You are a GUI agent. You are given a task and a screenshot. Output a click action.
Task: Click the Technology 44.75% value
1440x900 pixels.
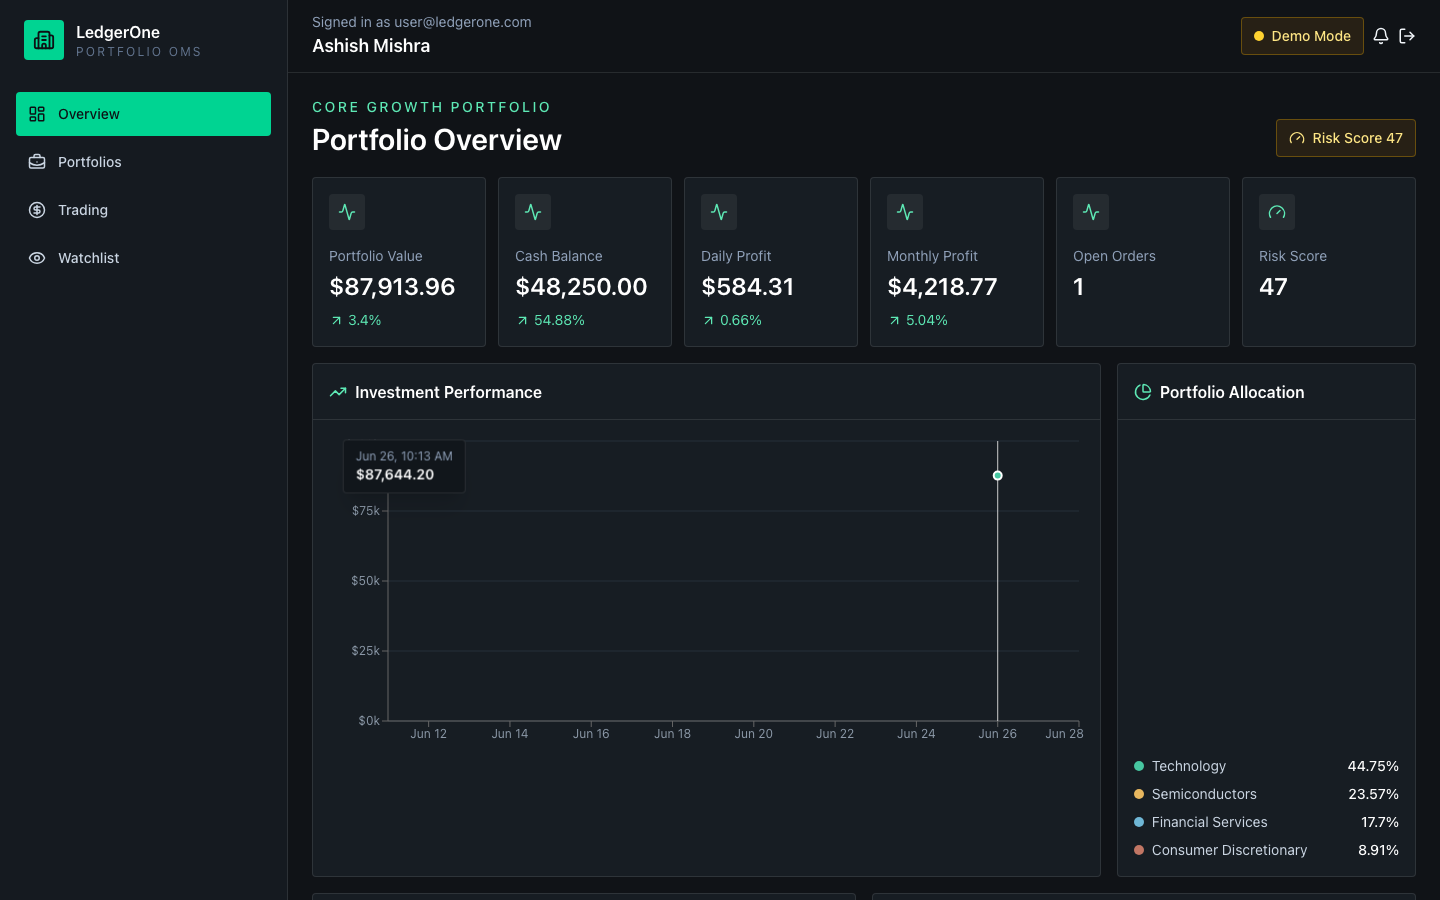(1373, 766)
